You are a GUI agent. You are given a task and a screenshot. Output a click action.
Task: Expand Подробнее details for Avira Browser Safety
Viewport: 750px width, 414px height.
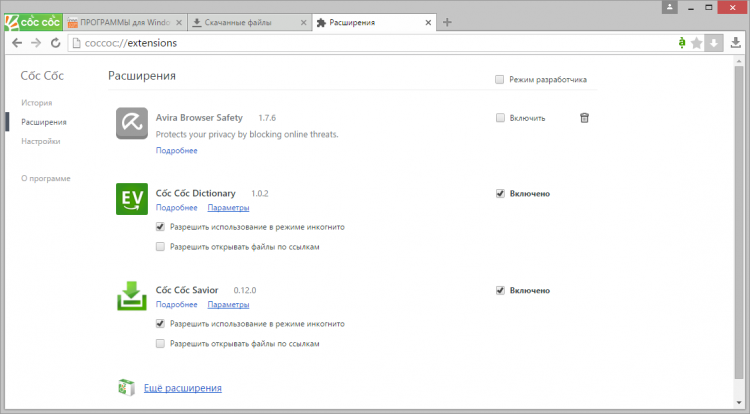coord(176,151)
